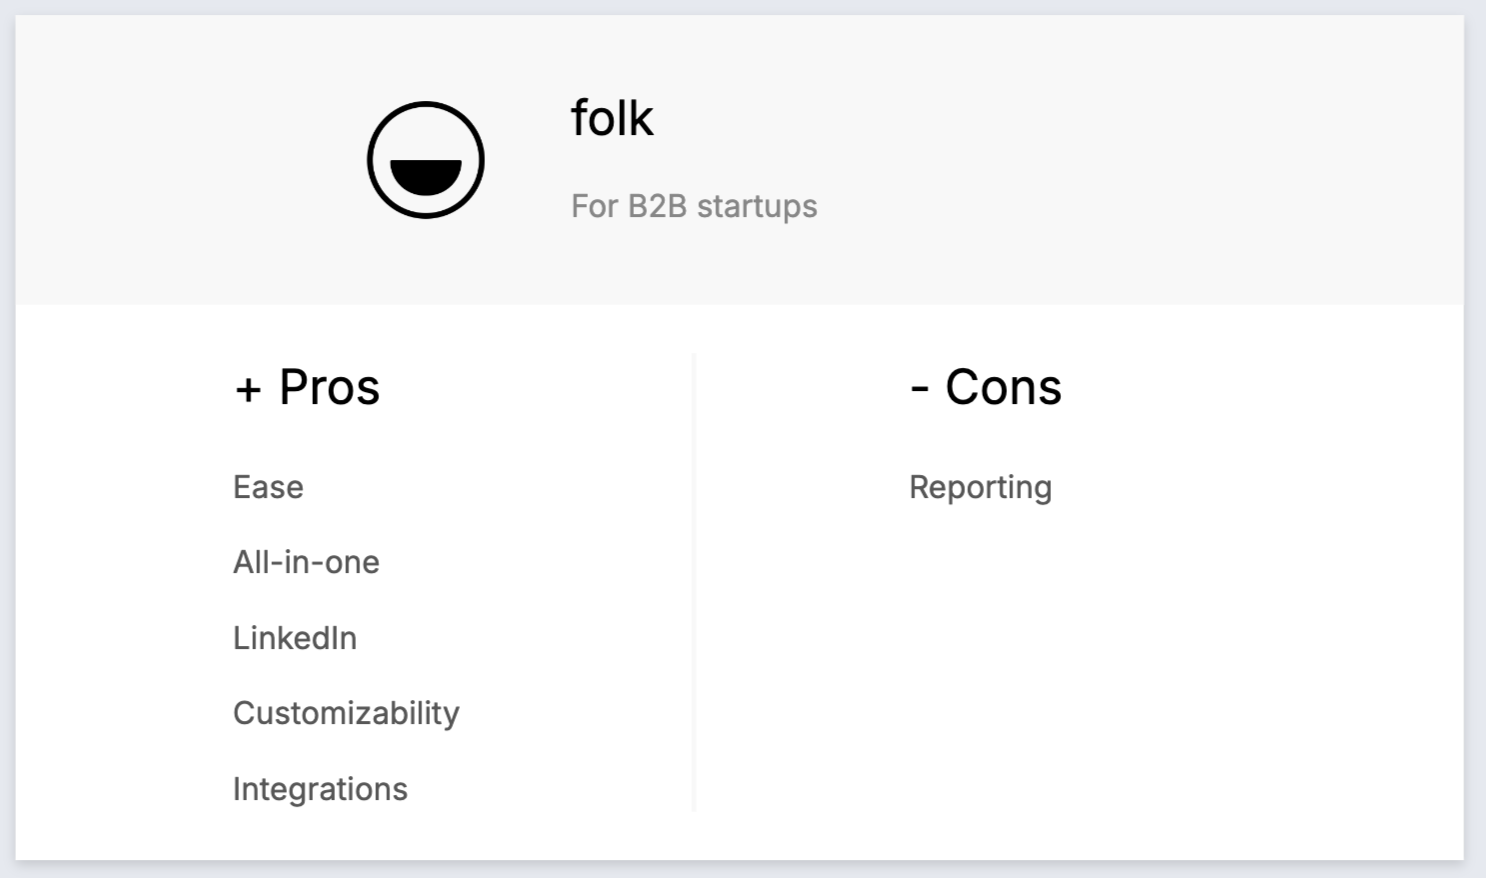Open the "LinkedIn" pro item
Viewport: 1486px width, 878px height.
(295, 638)
